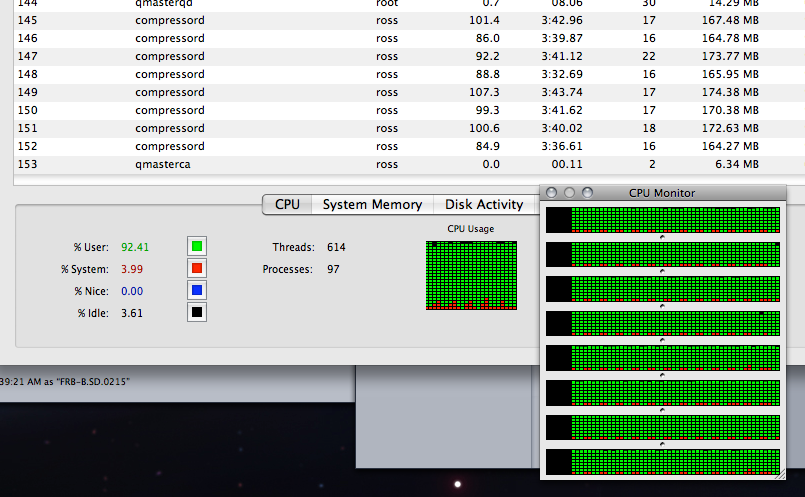Screen dimensions: 805x497
Task: Click the 86.0 CPU percentage cell
Action: (x=488, y=39)
